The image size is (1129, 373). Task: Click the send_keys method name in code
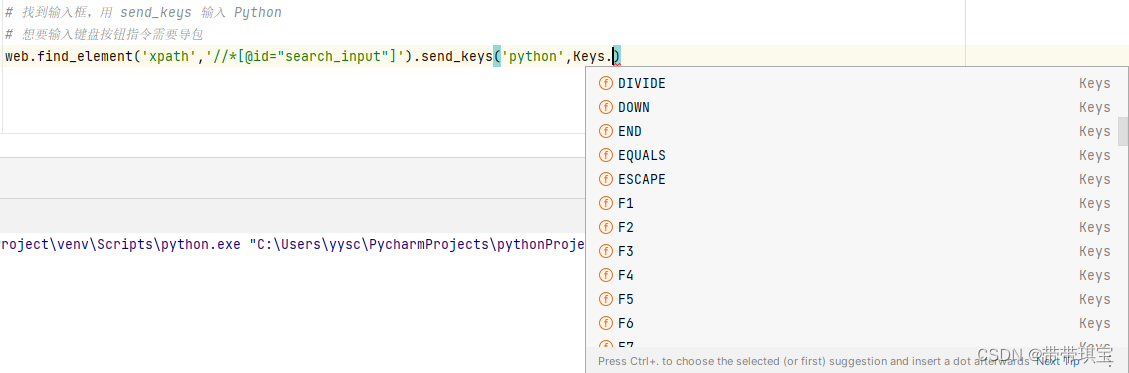tap(457, 56)
